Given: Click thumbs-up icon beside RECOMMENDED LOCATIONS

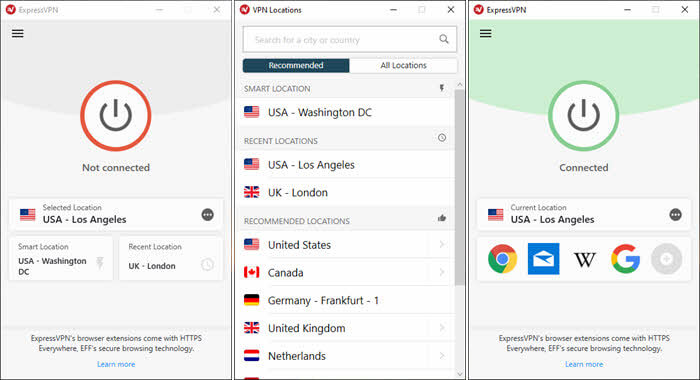Looking at the screenshot, I should [442, 218].
